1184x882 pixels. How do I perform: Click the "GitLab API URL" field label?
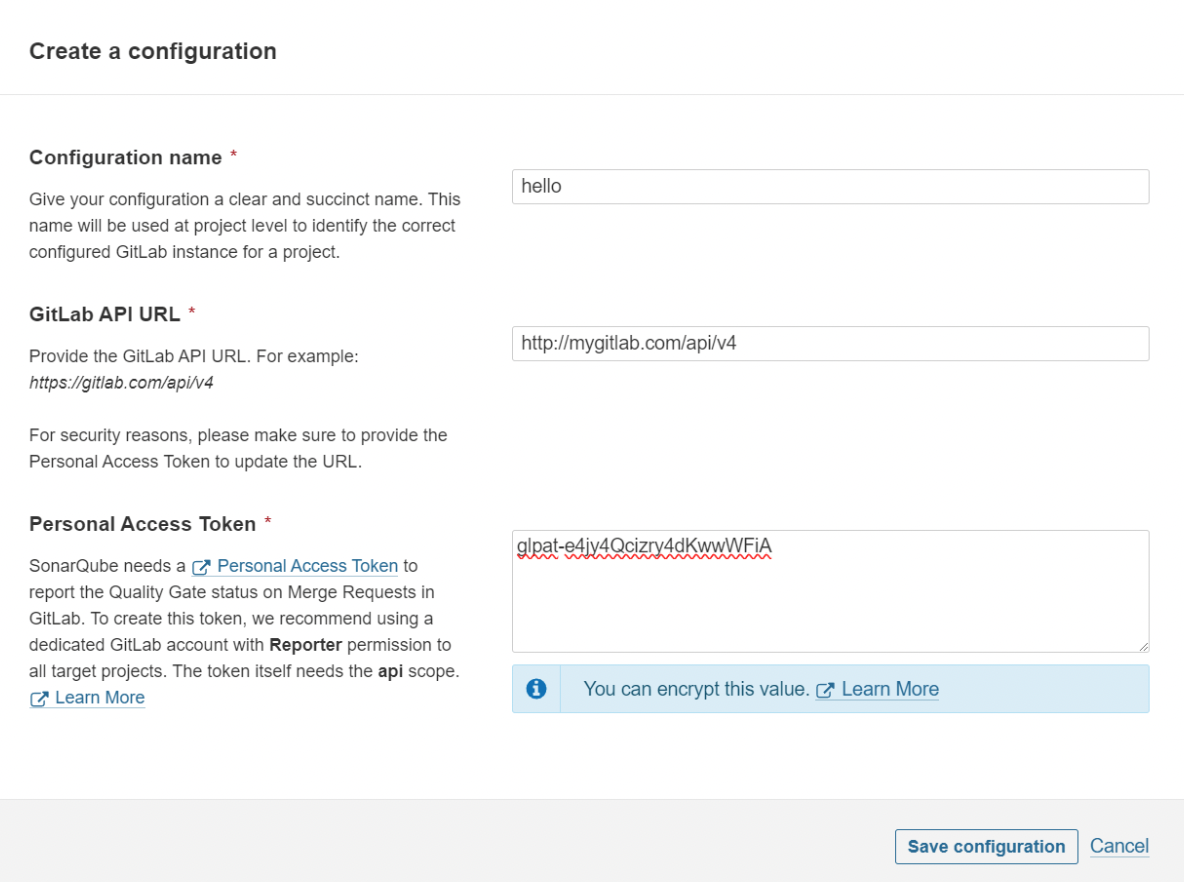tap(104, 314)
